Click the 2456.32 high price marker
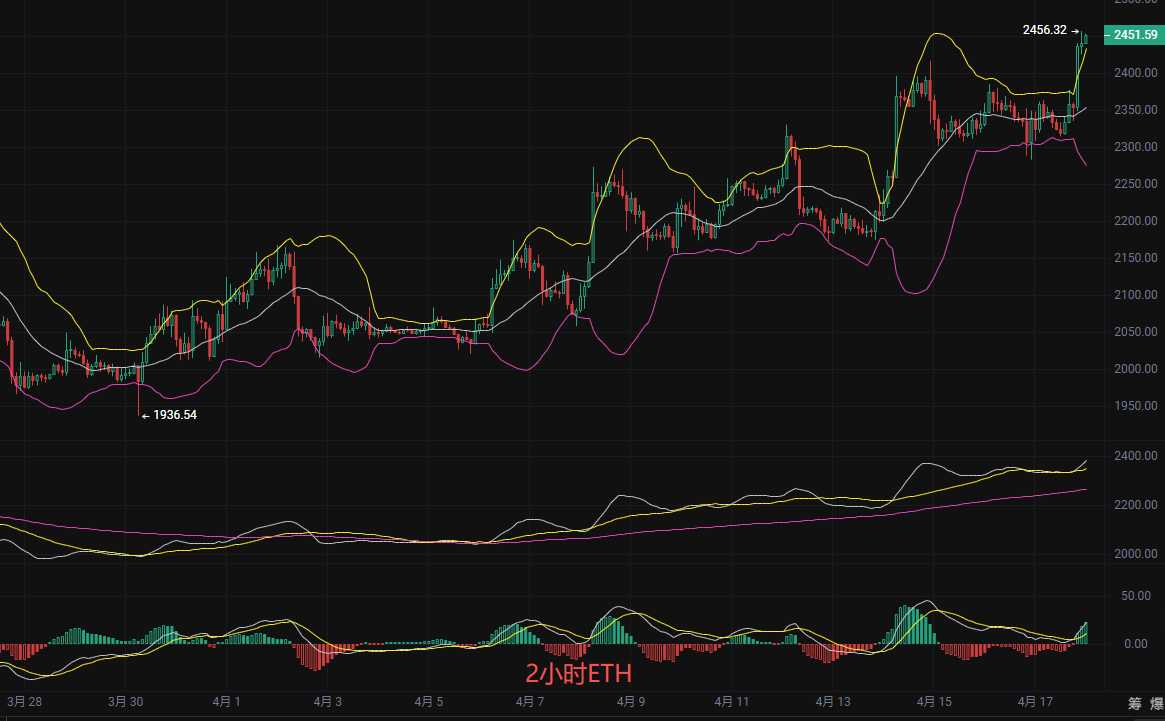 click(x=1044, y=30)
